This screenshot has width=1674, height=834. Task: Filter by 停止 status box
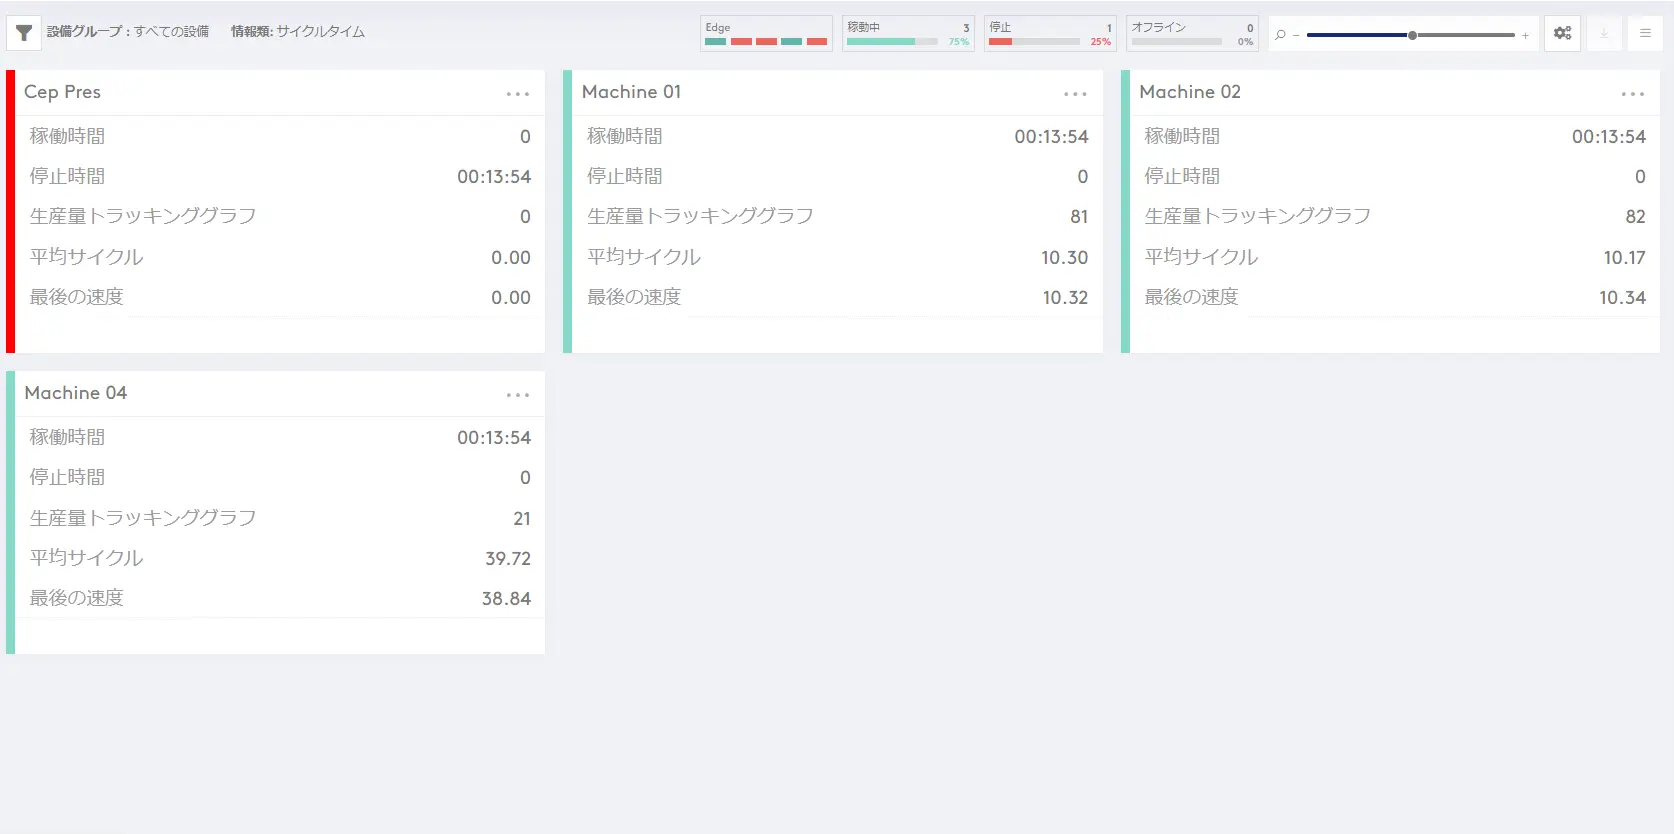(1050, 33)
